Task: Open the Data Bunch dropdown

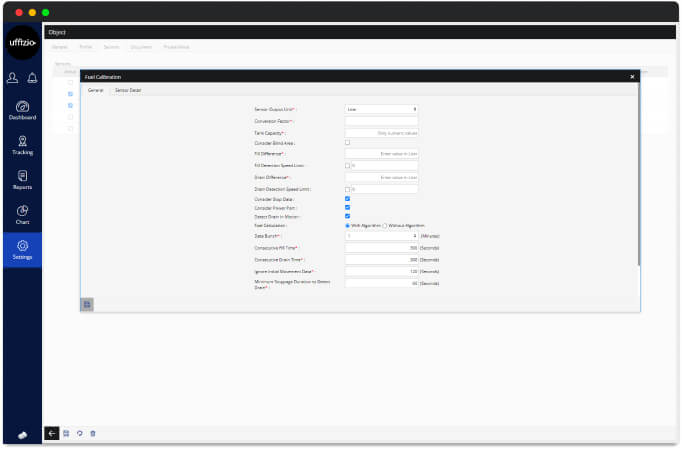Action: pos(381,236)
